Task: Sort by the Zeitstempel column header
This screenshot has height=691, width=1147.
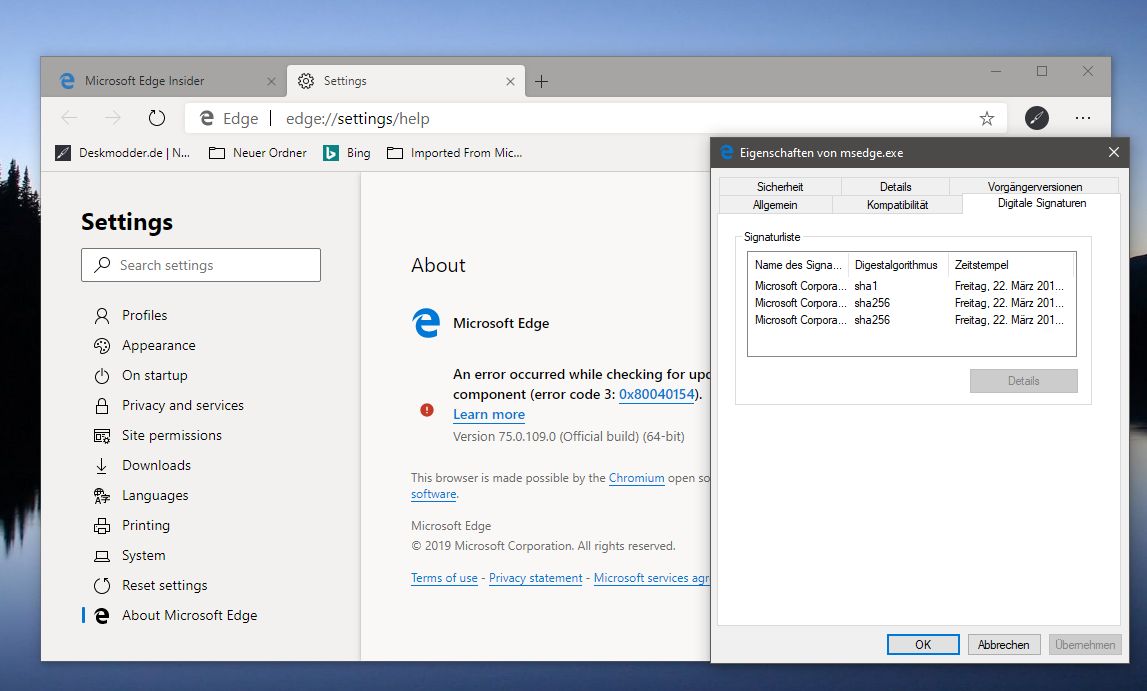Action: click(1012, 265)
